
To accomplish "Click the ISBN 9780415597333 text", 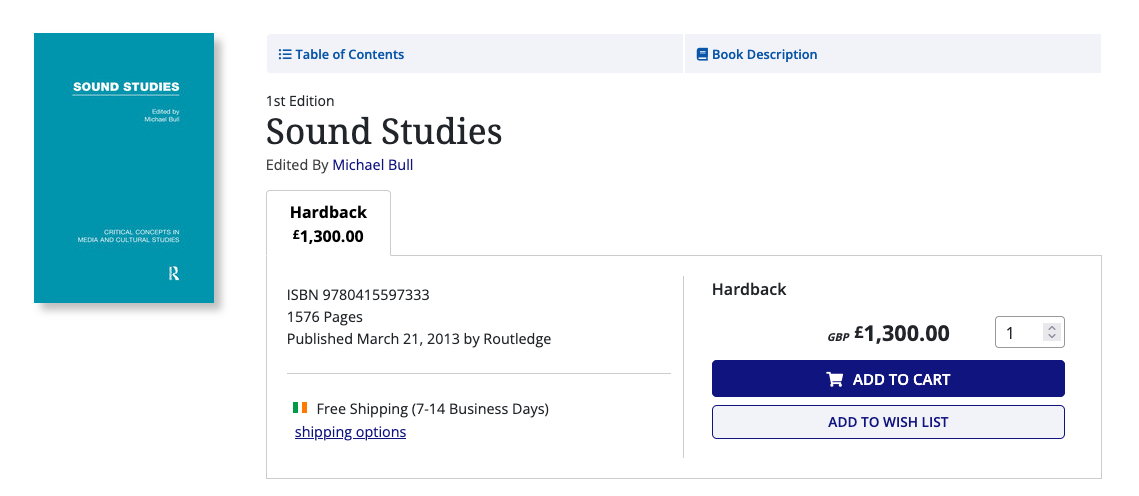I will [358, 295].
